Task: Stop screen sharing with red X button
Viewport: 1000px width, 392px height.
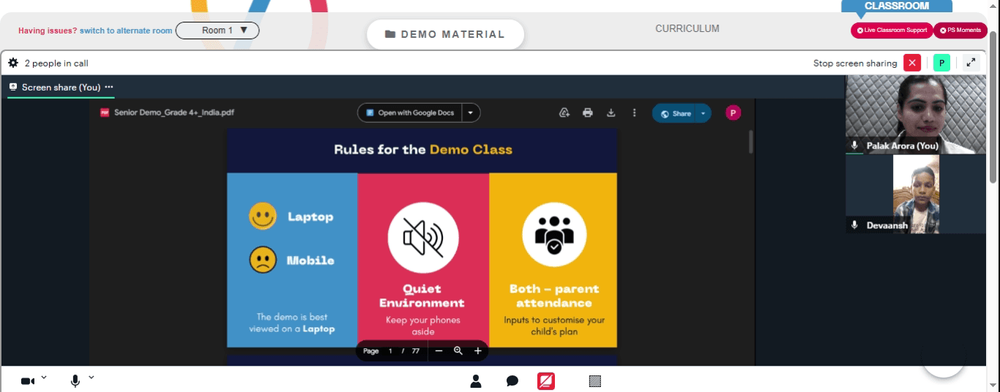Action: pyautogui.click(x=913, y=63)
